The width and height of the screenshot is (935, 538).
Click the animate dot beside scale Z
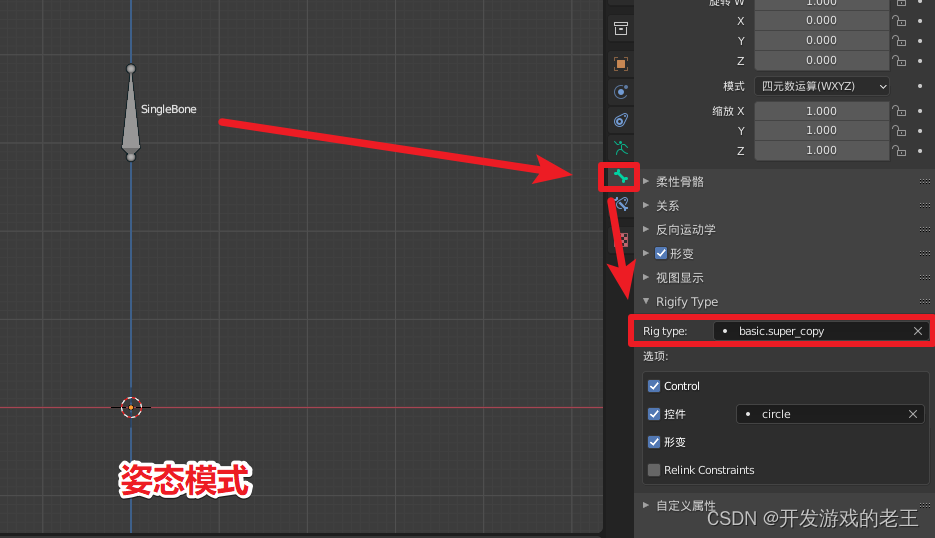pyautogui.click(x=920, y=150)
